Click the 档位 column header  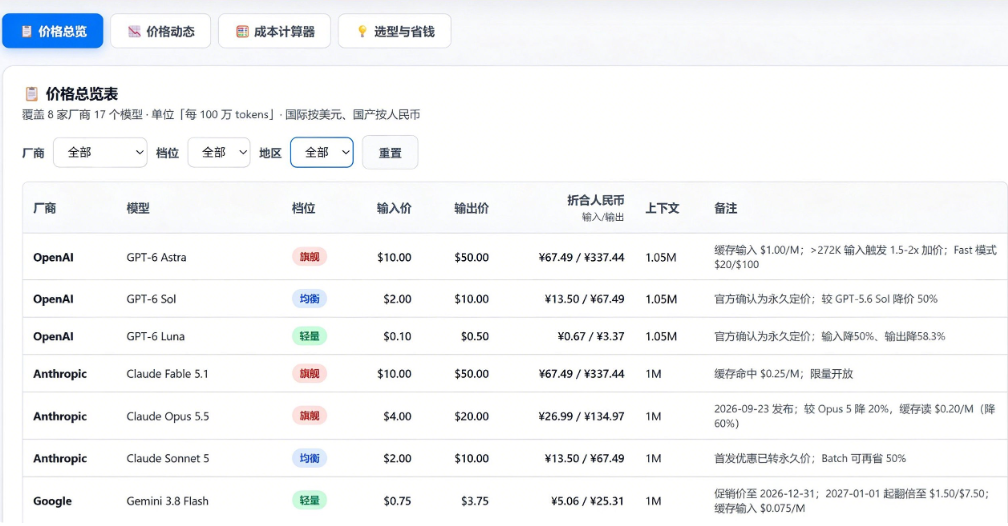click(x=303, y=208)
